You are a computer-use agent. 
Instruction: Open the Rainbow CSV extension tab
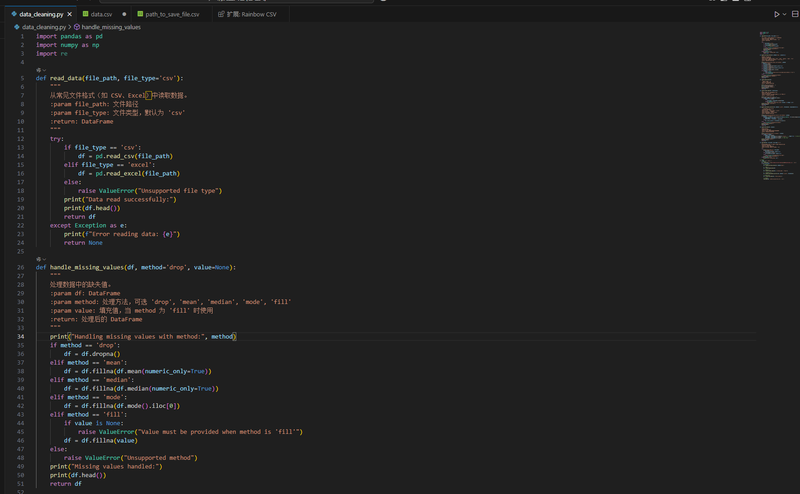coord(252,14)
